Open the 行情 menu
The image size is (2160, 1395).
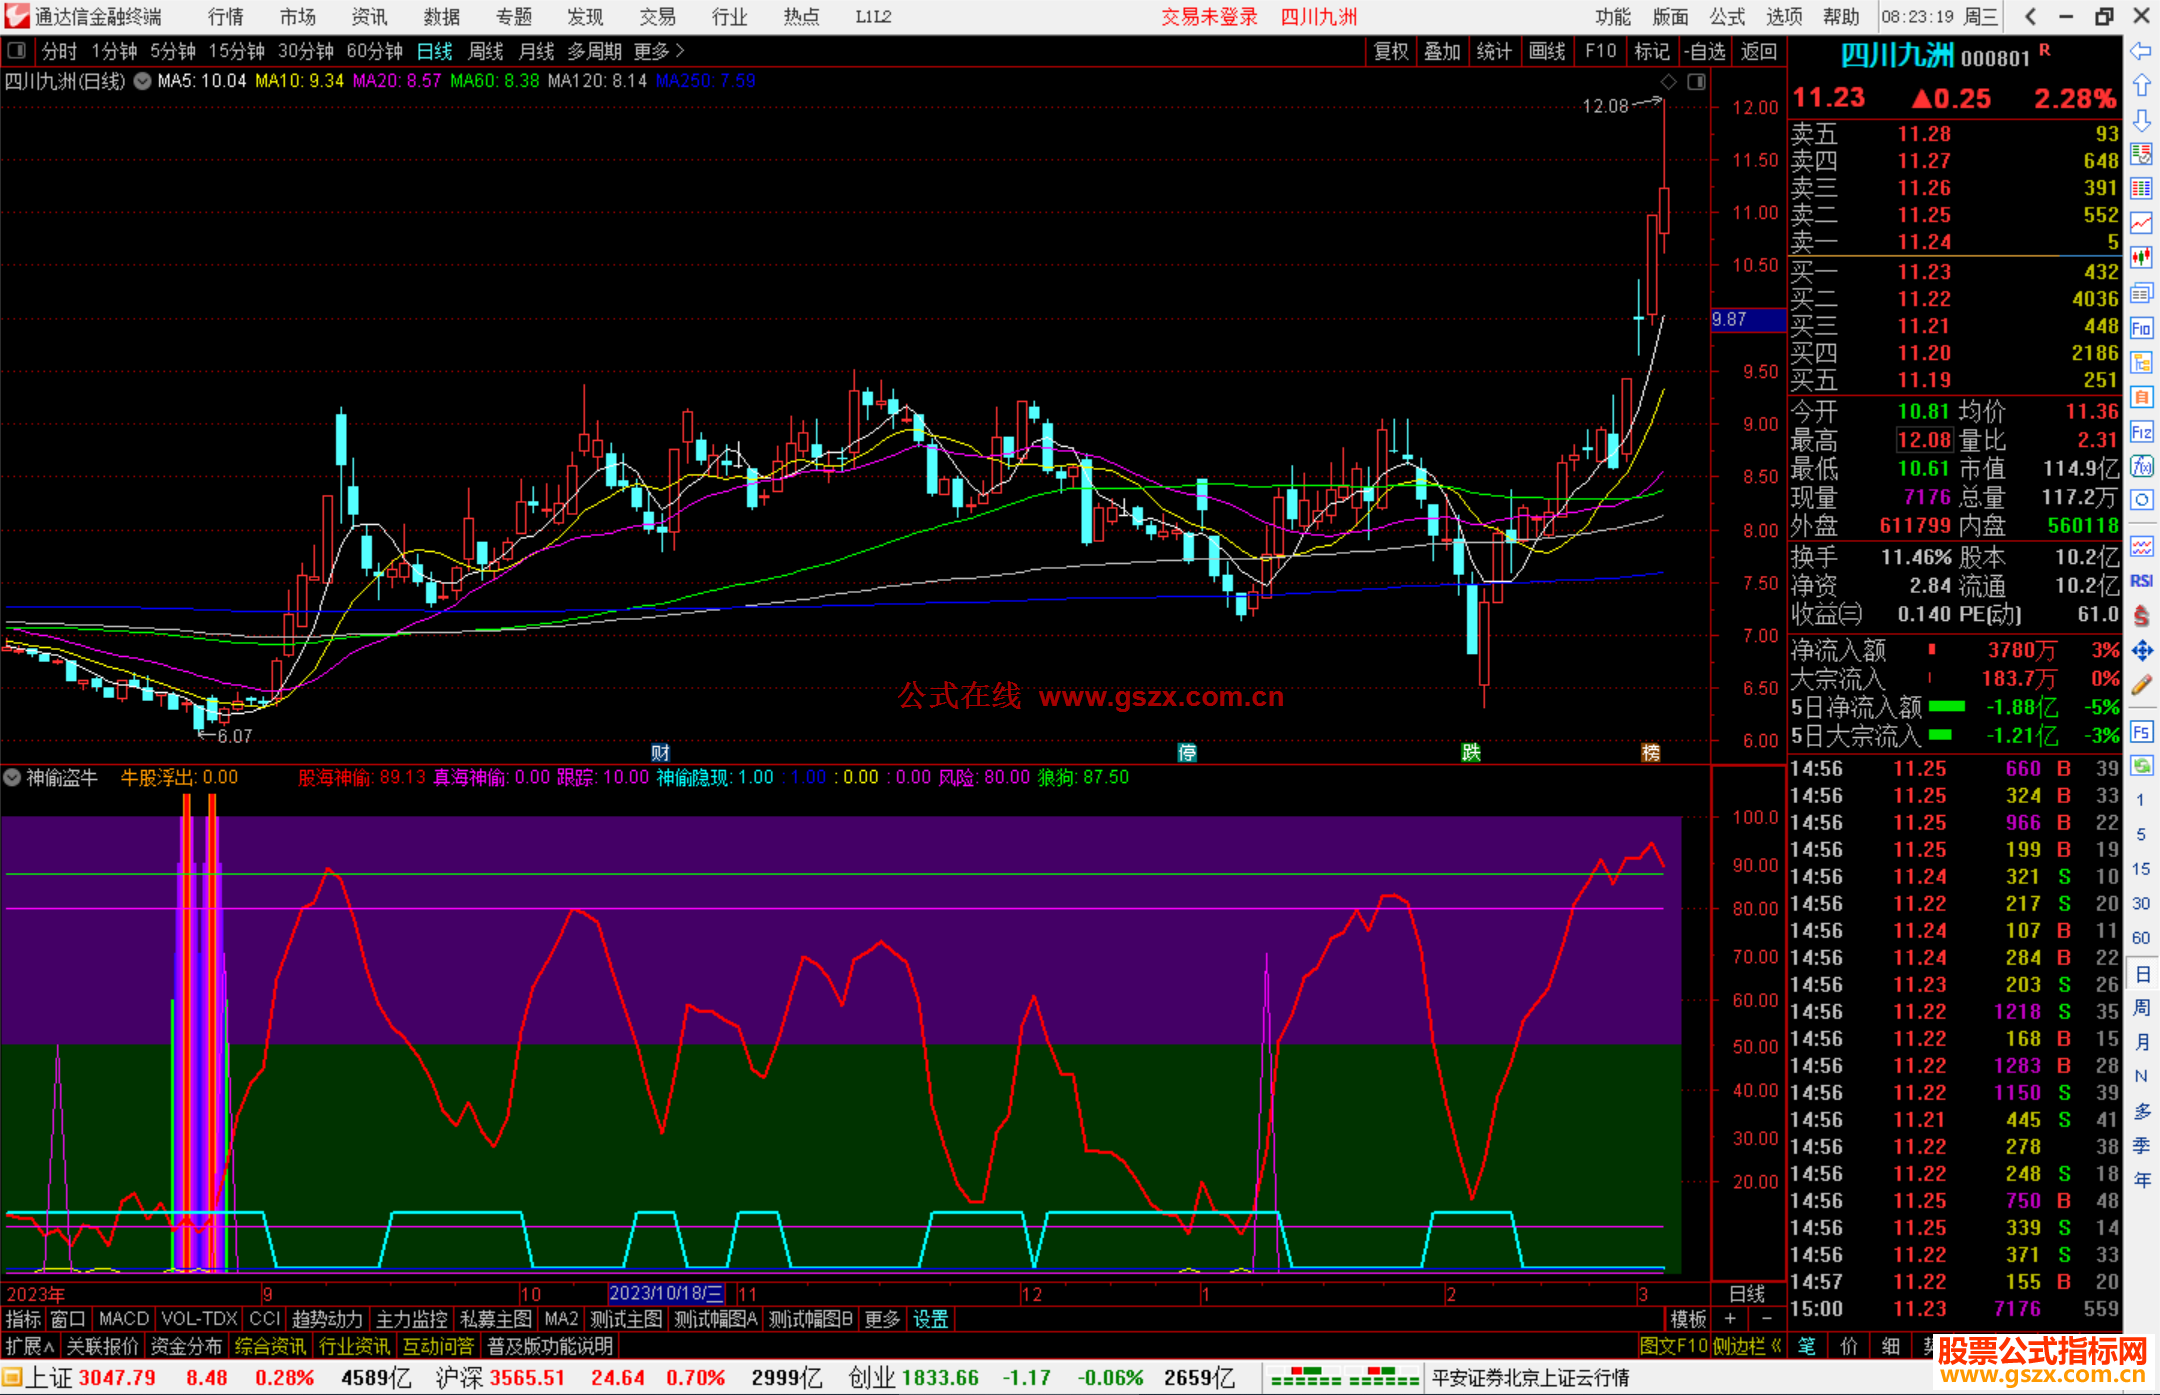click(226, 17)
